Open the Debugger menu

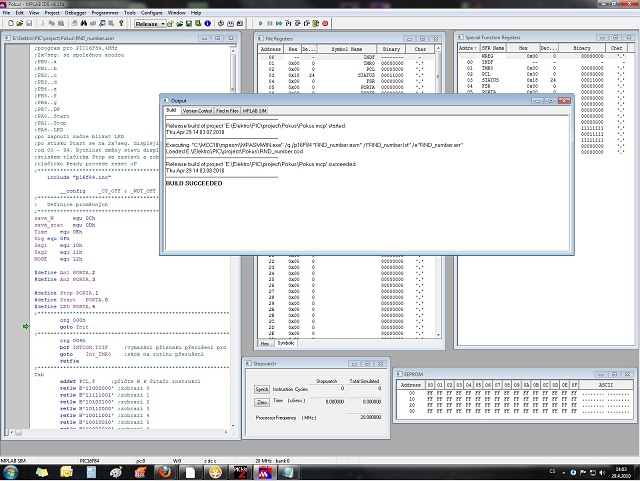(x=76, y=13)
